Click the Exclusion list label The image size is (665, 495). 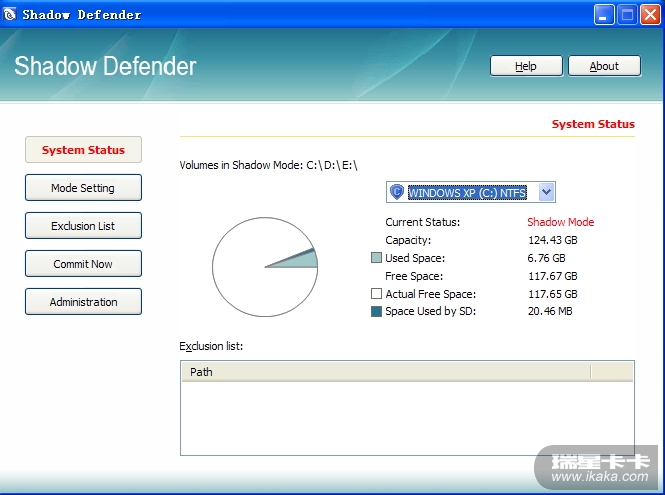click(x=211, y=346)
